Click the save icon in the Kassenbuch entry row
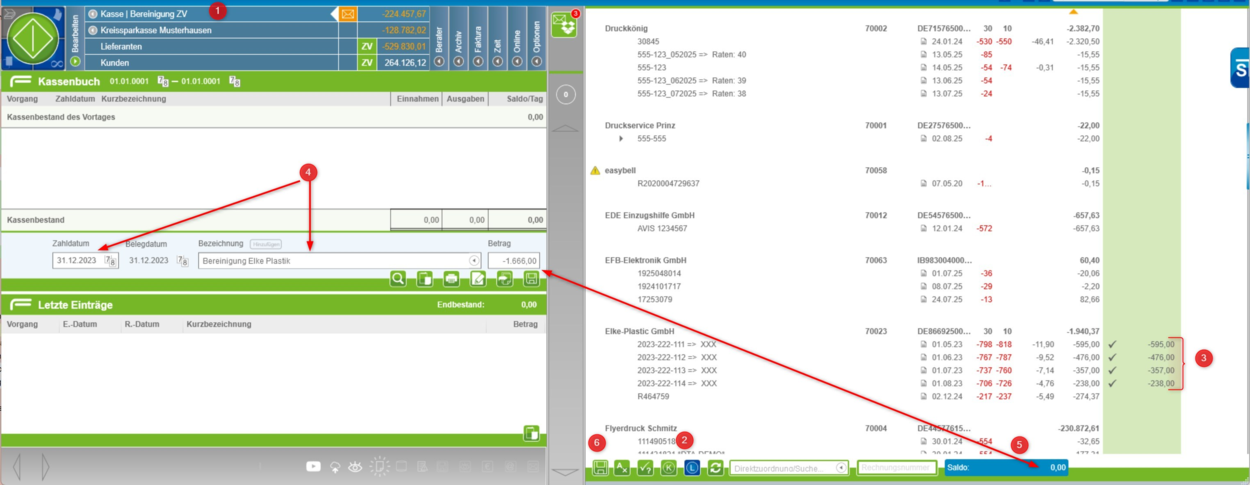Screen dimensions: 1250x485 tap(531, 279)
